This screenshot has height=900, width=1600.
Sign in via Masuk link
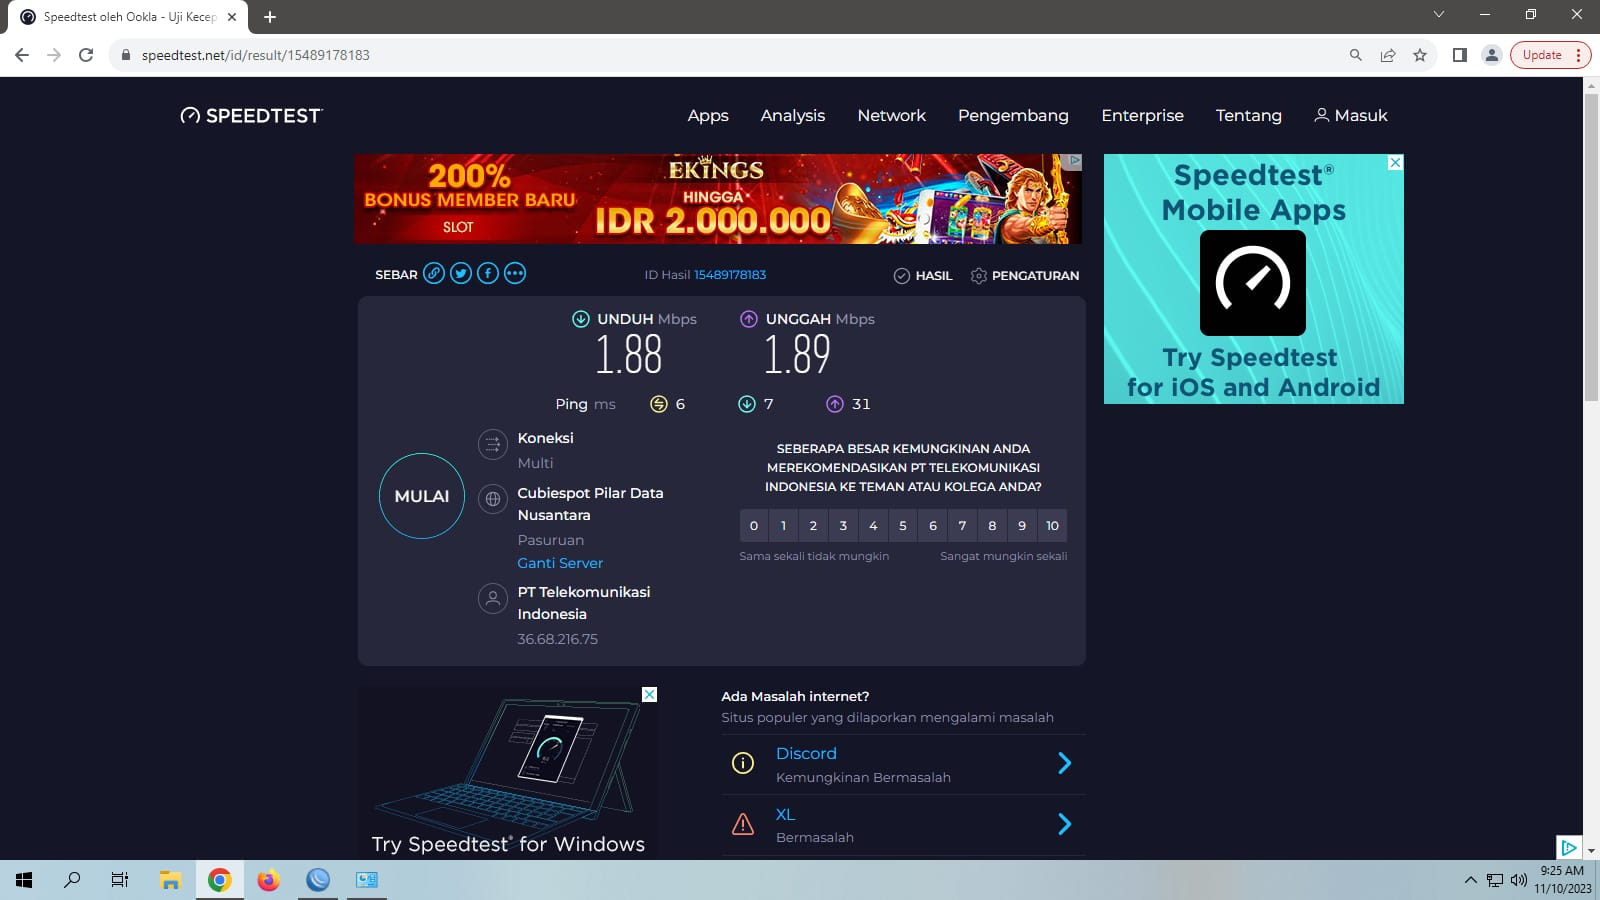pos(1351,116)
